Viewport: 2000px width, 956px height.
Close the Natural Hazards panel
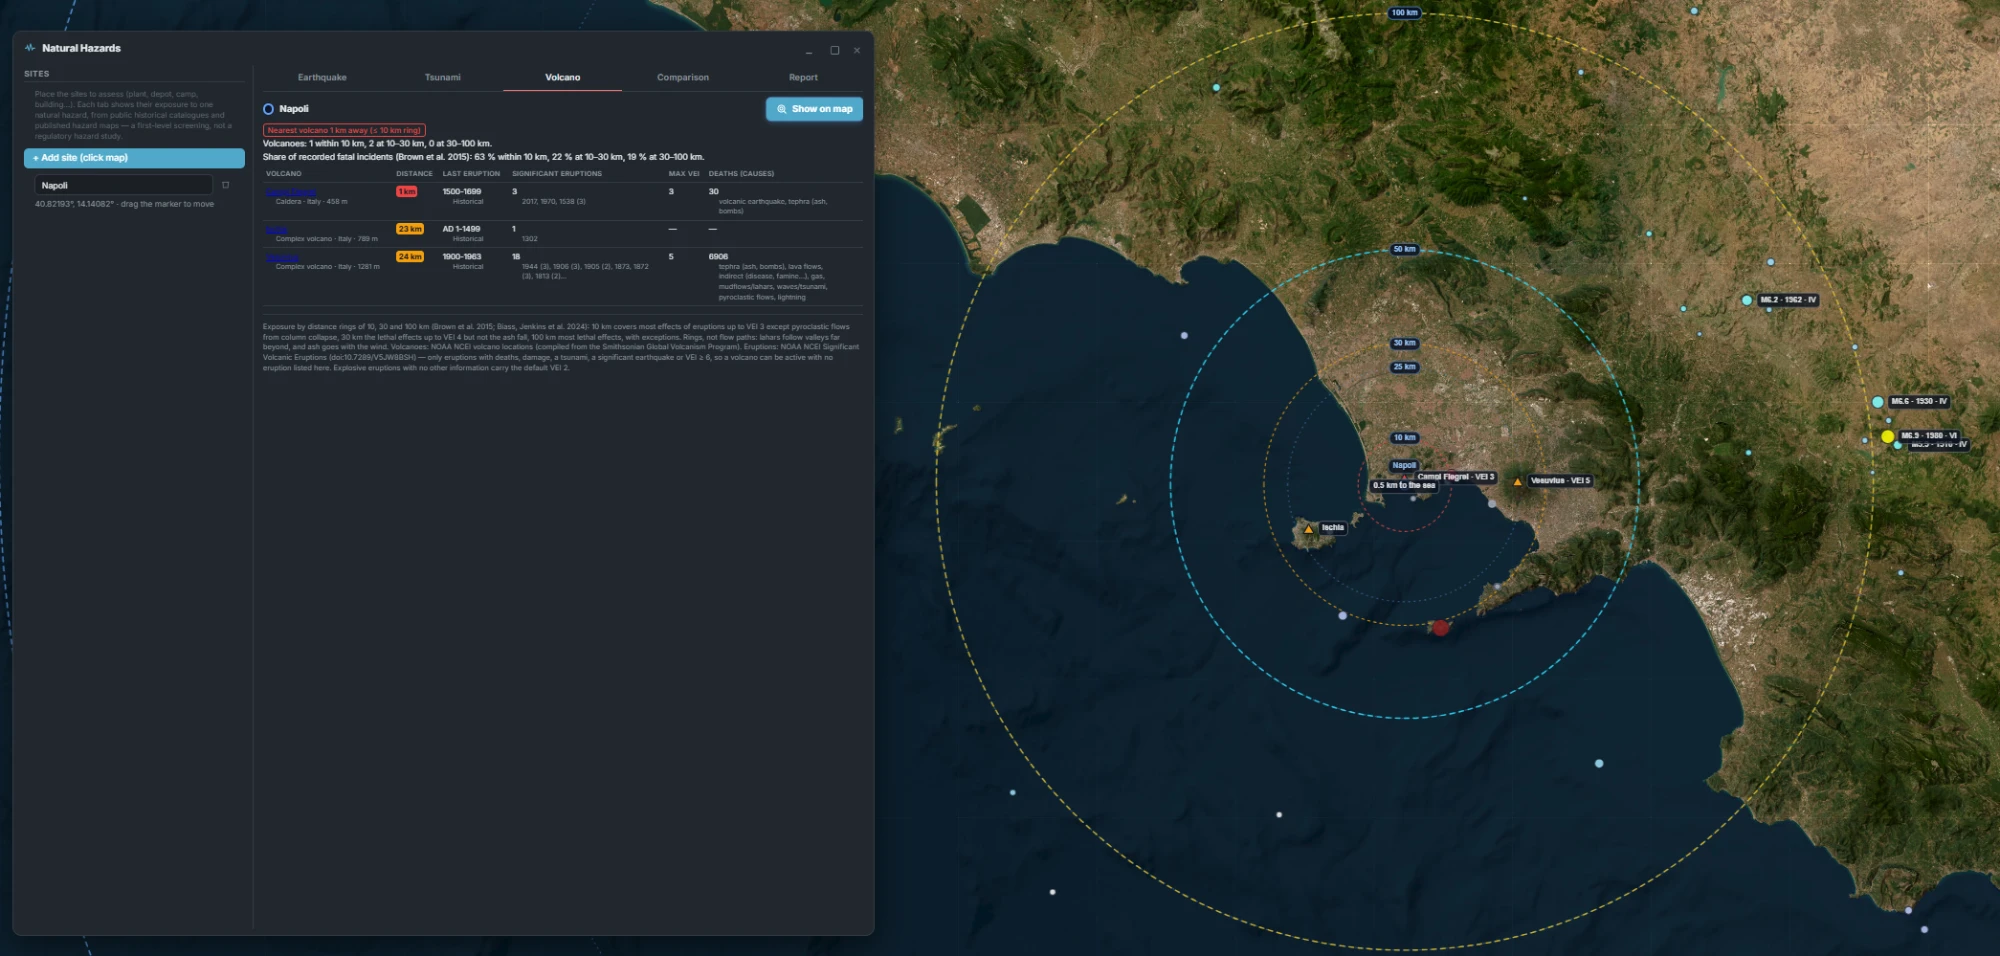[857, 50]
